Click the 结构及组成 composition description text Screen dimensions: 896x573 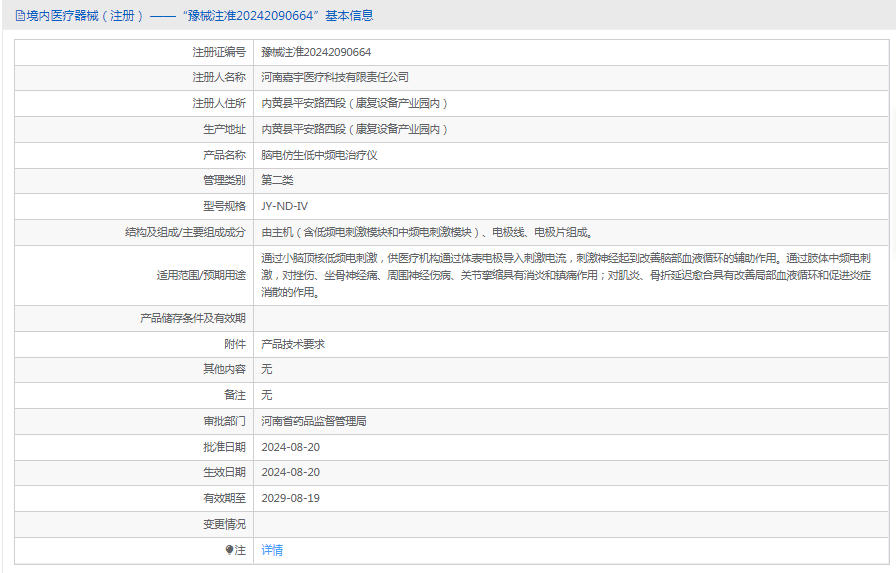(427, 233)
